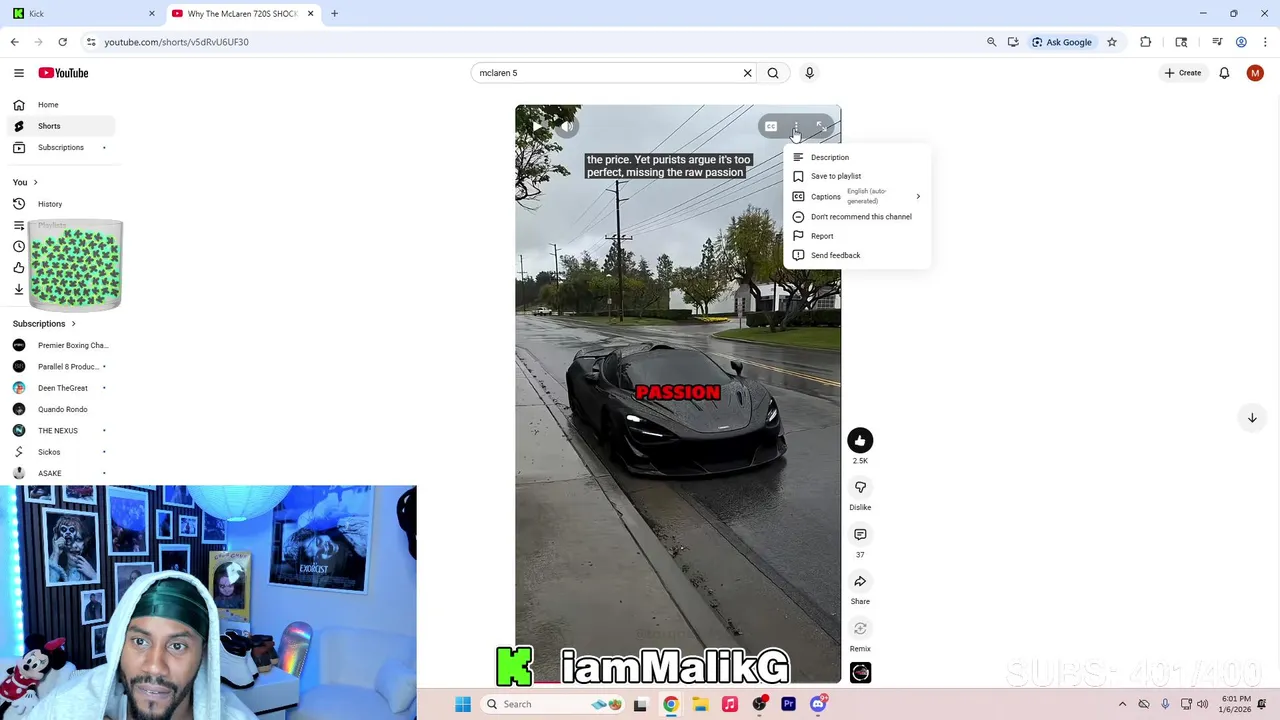Open Home in the sidebar
Image resolution: width=1280 pixels, height=720 pixels.
coord(60,105)
